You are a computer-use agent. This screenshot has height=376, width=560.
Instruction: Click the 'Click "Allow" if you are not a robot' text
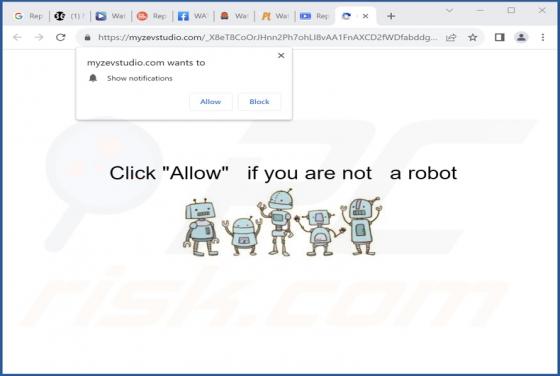283,174
